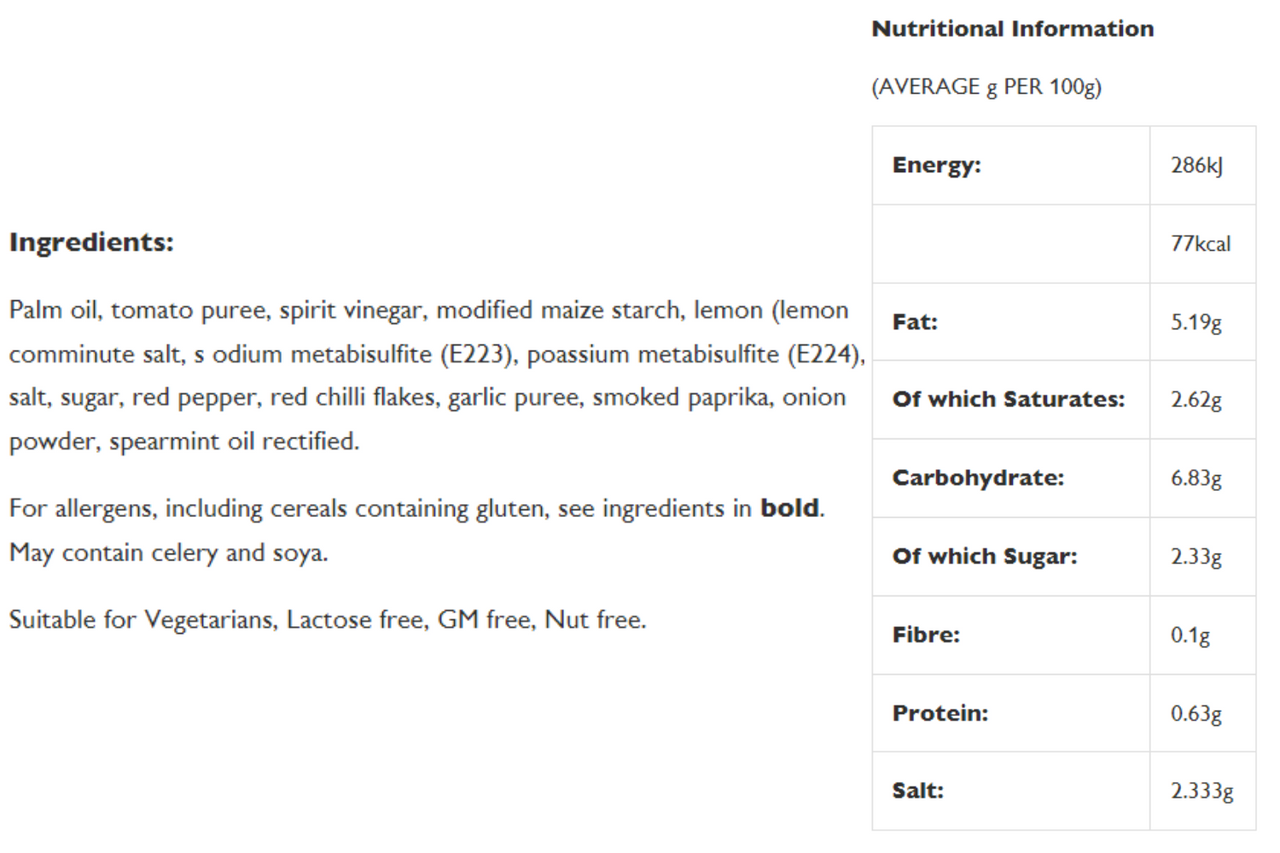Viewport: 1280px width, 853px height.
Task: Click the 0.1g fibre value
Action: 1191,636
